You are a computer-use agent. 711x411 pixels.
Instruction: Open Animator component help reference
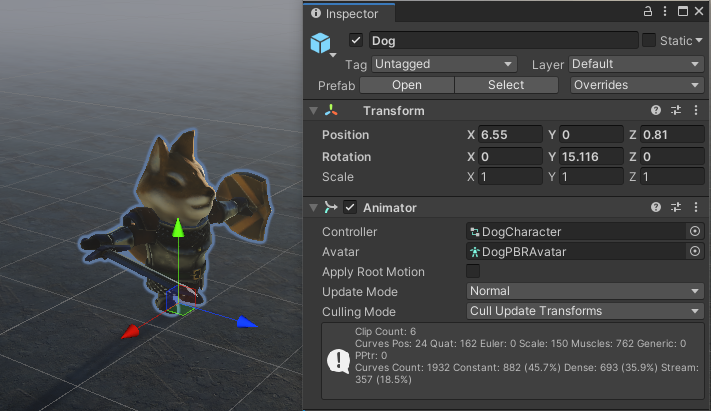(x=656, y=207)
